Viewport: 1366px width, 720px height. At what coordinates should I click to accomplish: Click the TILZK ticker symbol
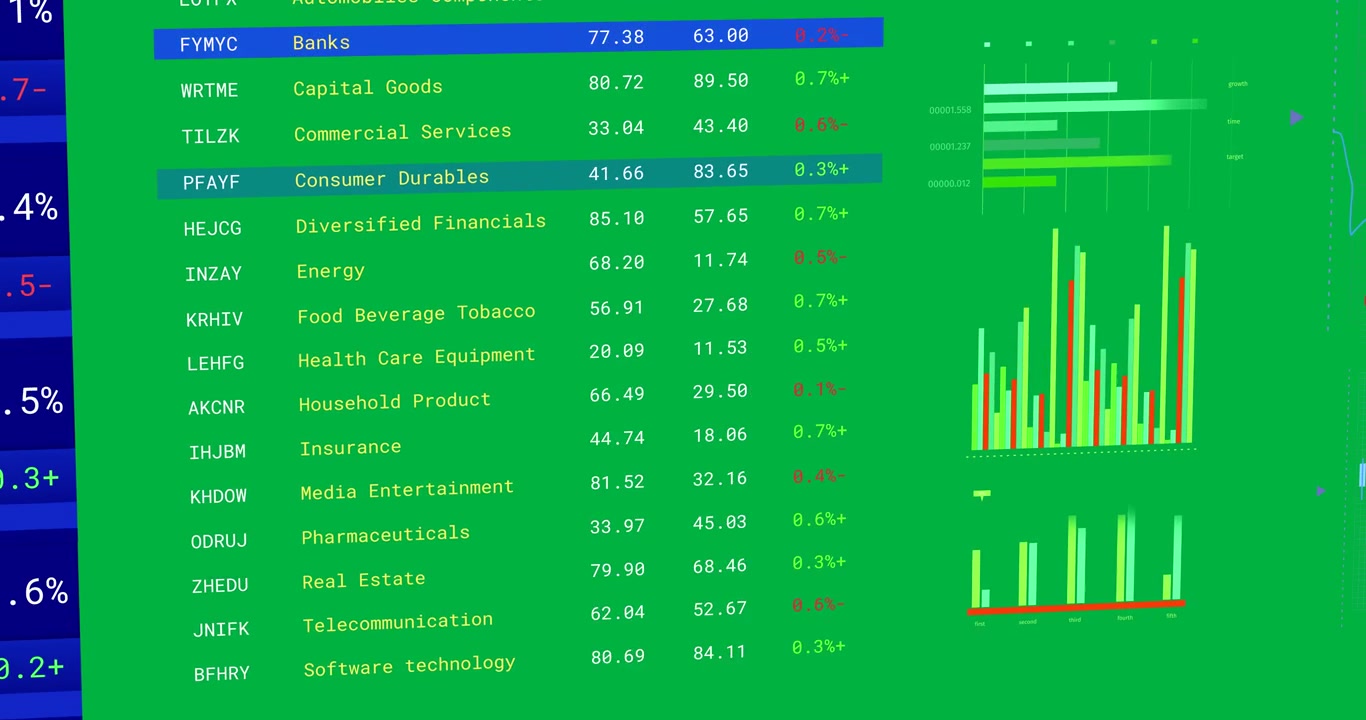[210, 137]
